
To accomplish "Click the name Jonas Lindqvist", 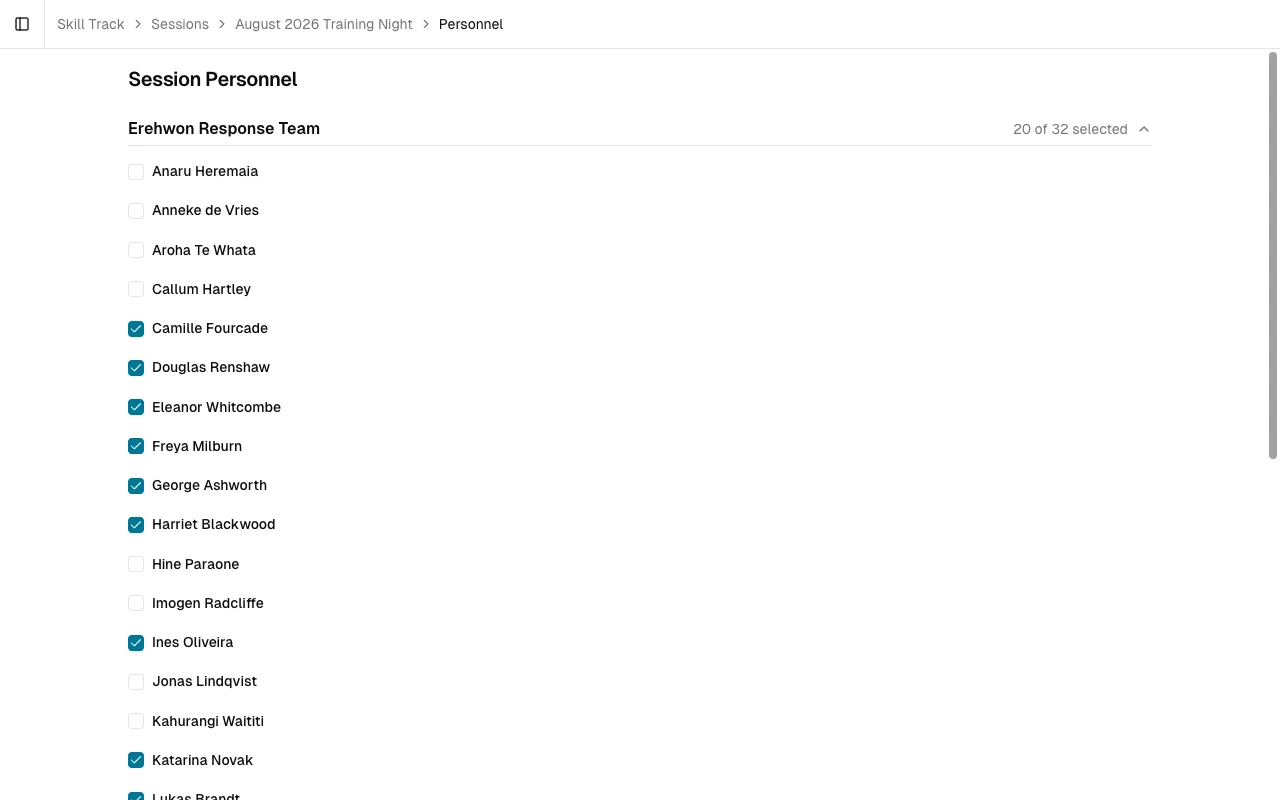I will (204, 681).
